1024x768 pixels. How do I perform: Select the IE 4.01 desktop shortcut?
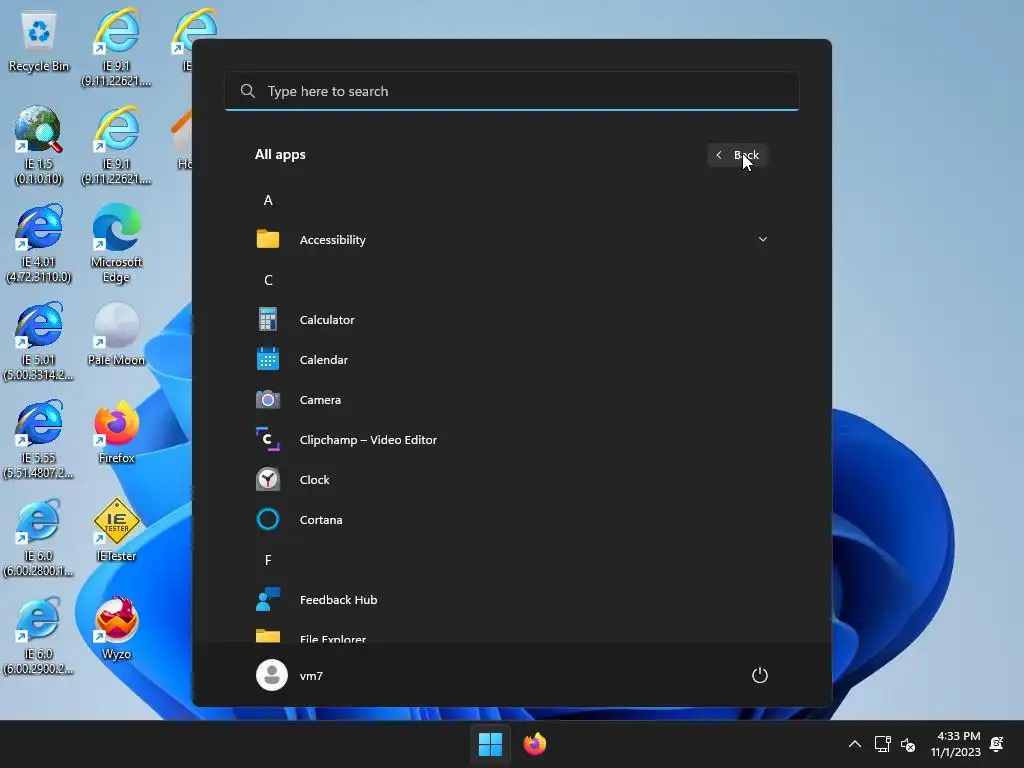tap(39, 243)
